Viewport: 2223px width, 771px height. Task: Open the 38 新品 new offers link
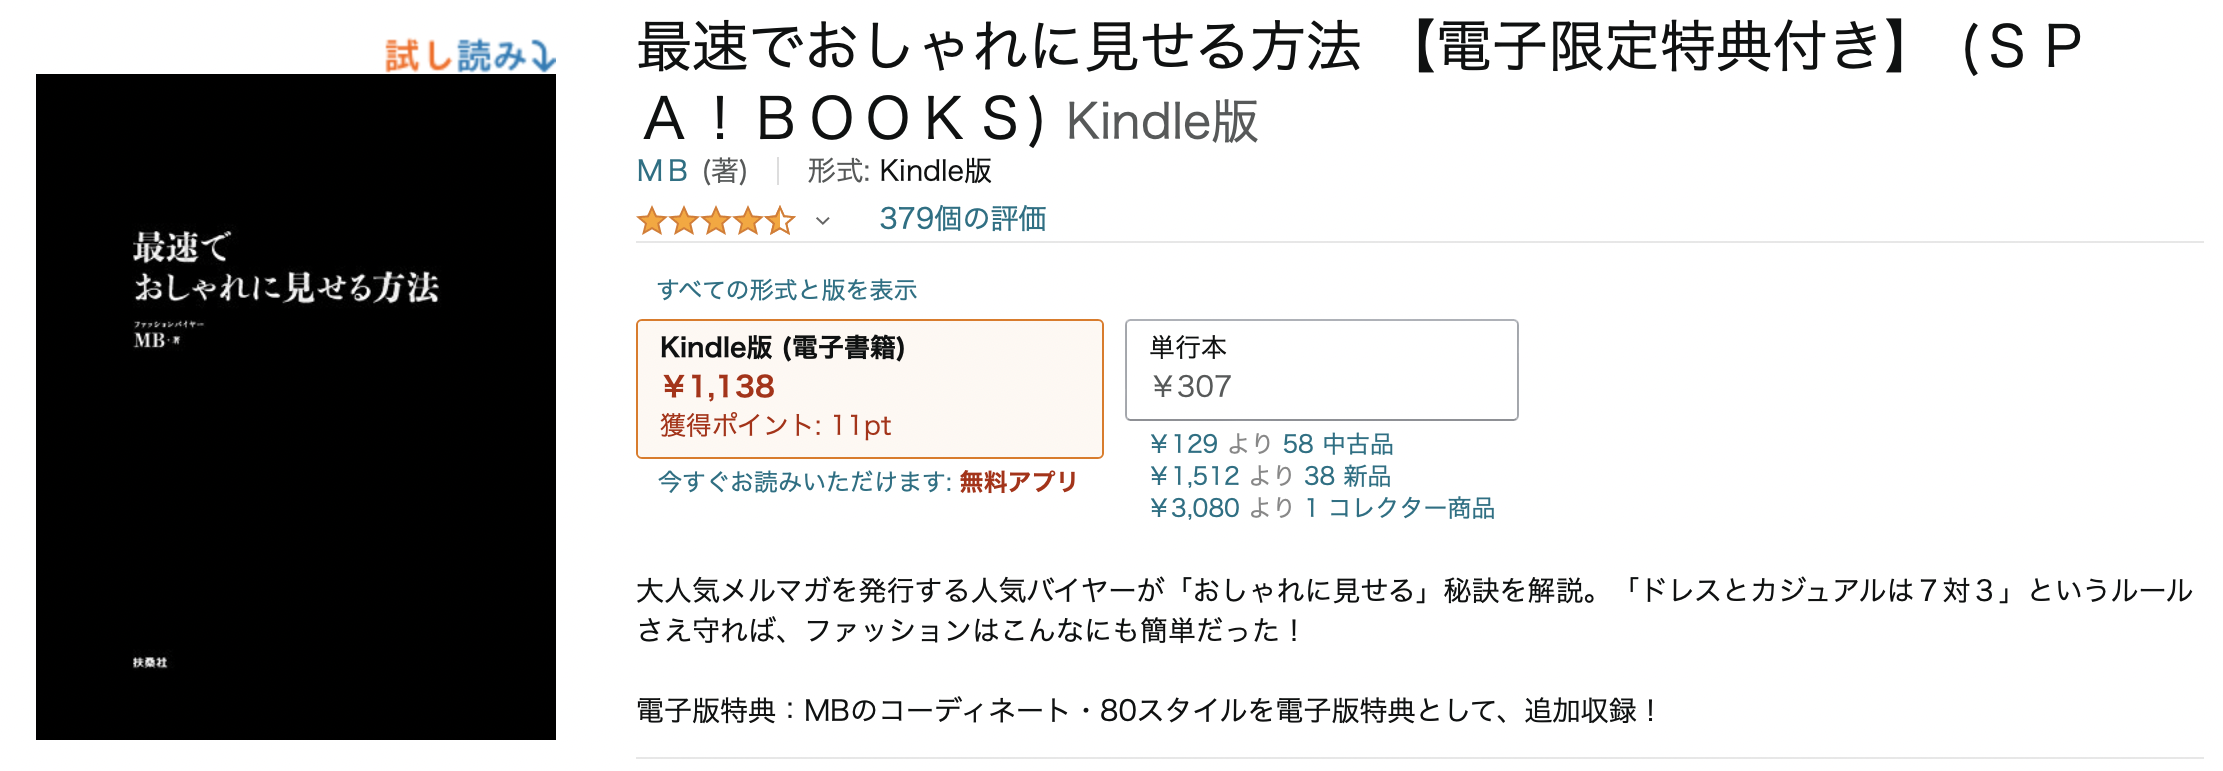coord(1346,476)
